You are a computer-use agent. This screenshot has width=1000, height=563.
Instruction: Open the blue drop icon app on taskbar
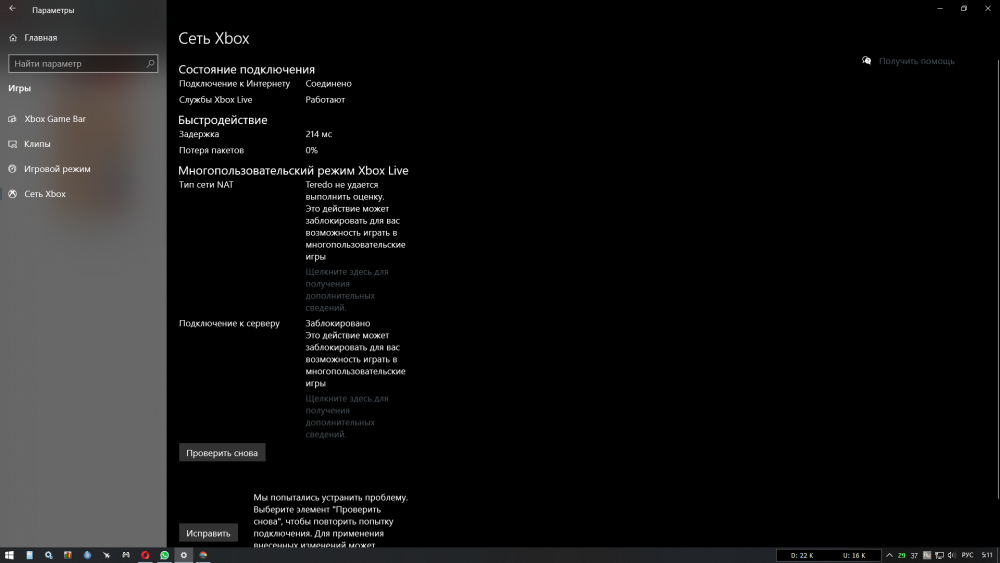(x=87, y=555)
